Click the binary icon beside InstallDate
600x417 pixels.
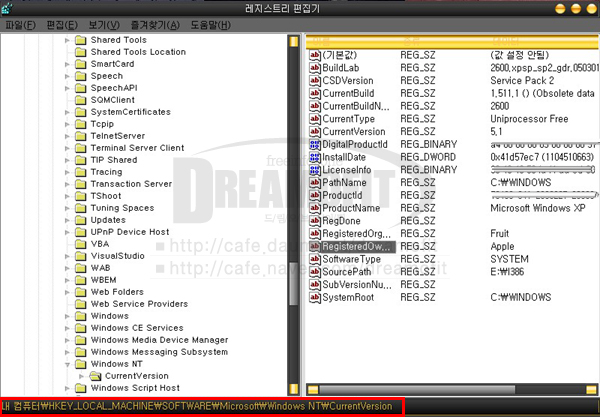tap(315, 157)
